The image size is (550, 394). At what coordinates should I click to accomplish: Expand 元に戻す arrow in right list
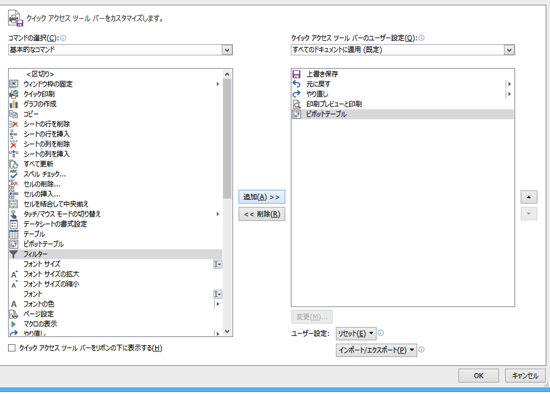pos(509,84)
